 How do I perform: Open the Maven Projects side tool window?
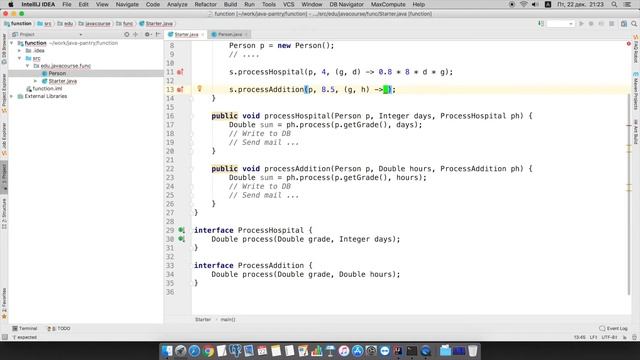[x=636, y=91]
